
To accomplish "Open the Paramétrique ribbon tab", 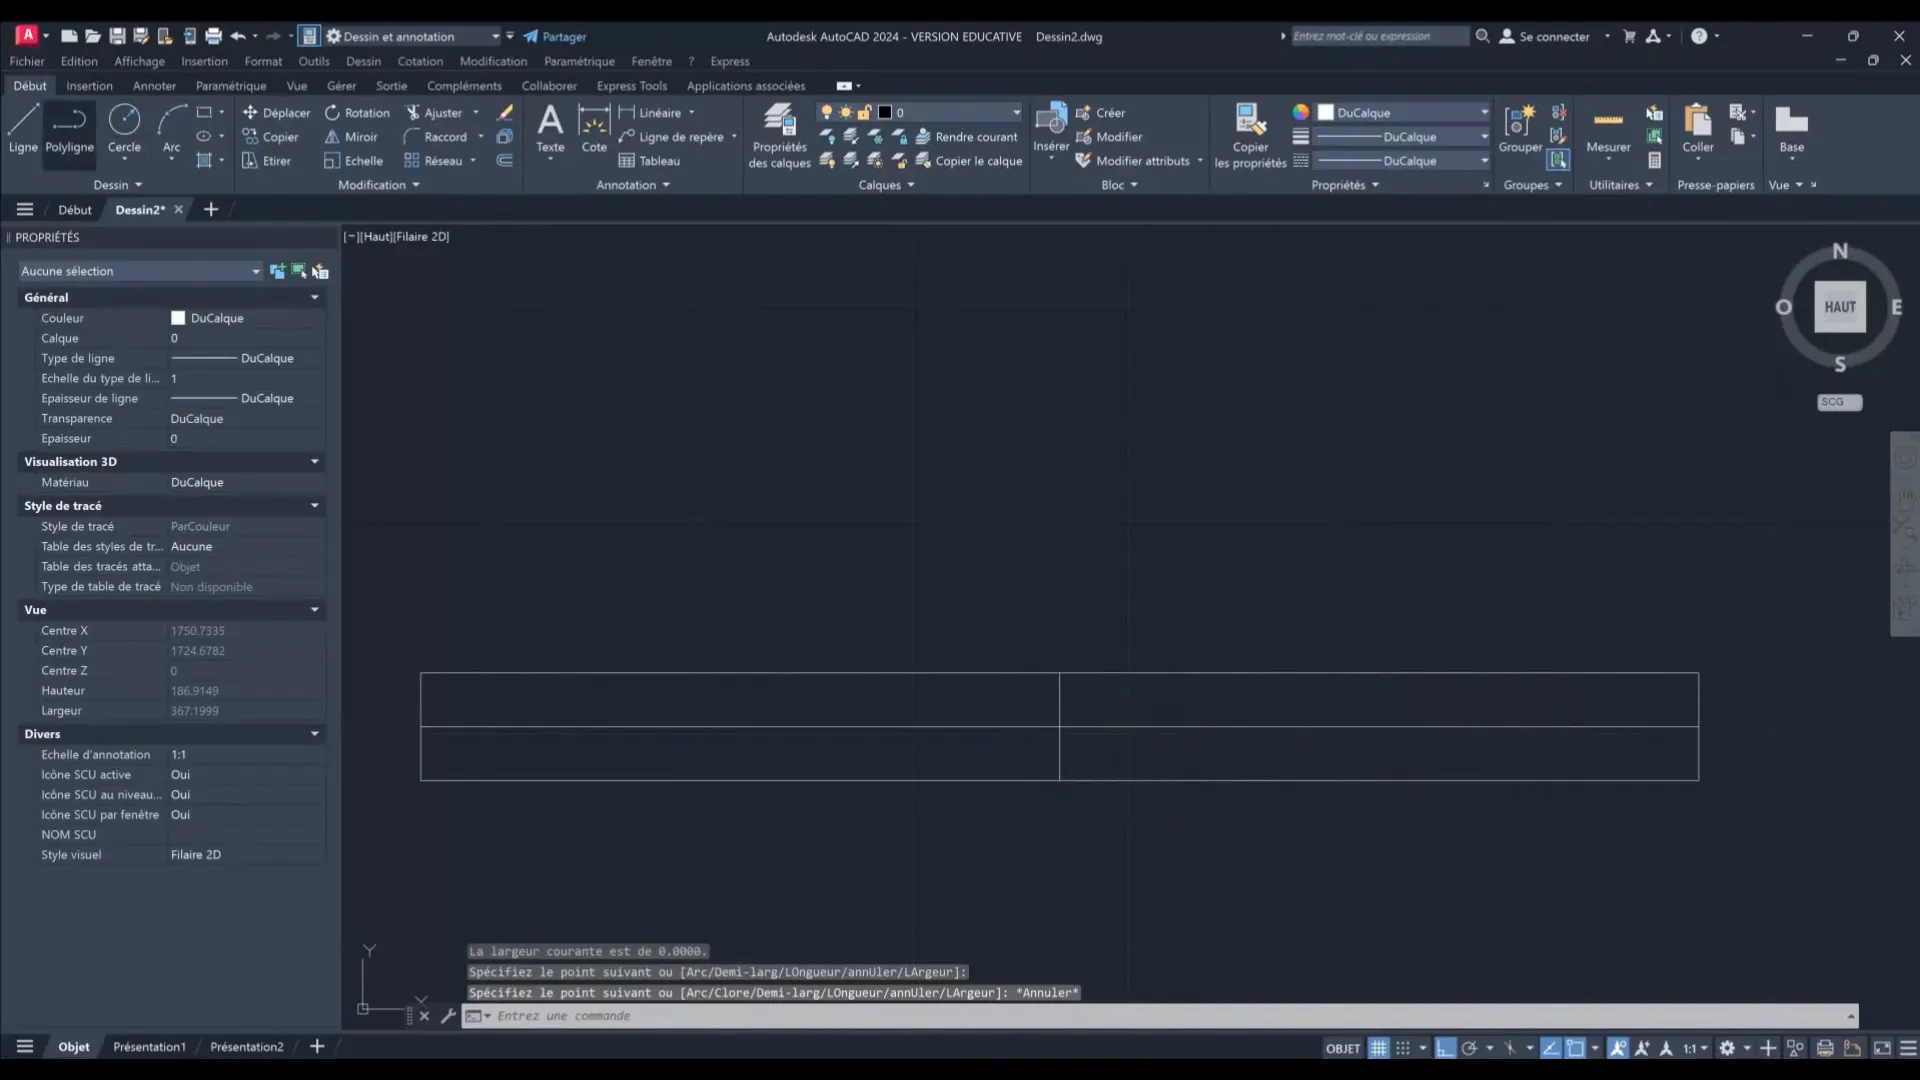I will 231,86.
